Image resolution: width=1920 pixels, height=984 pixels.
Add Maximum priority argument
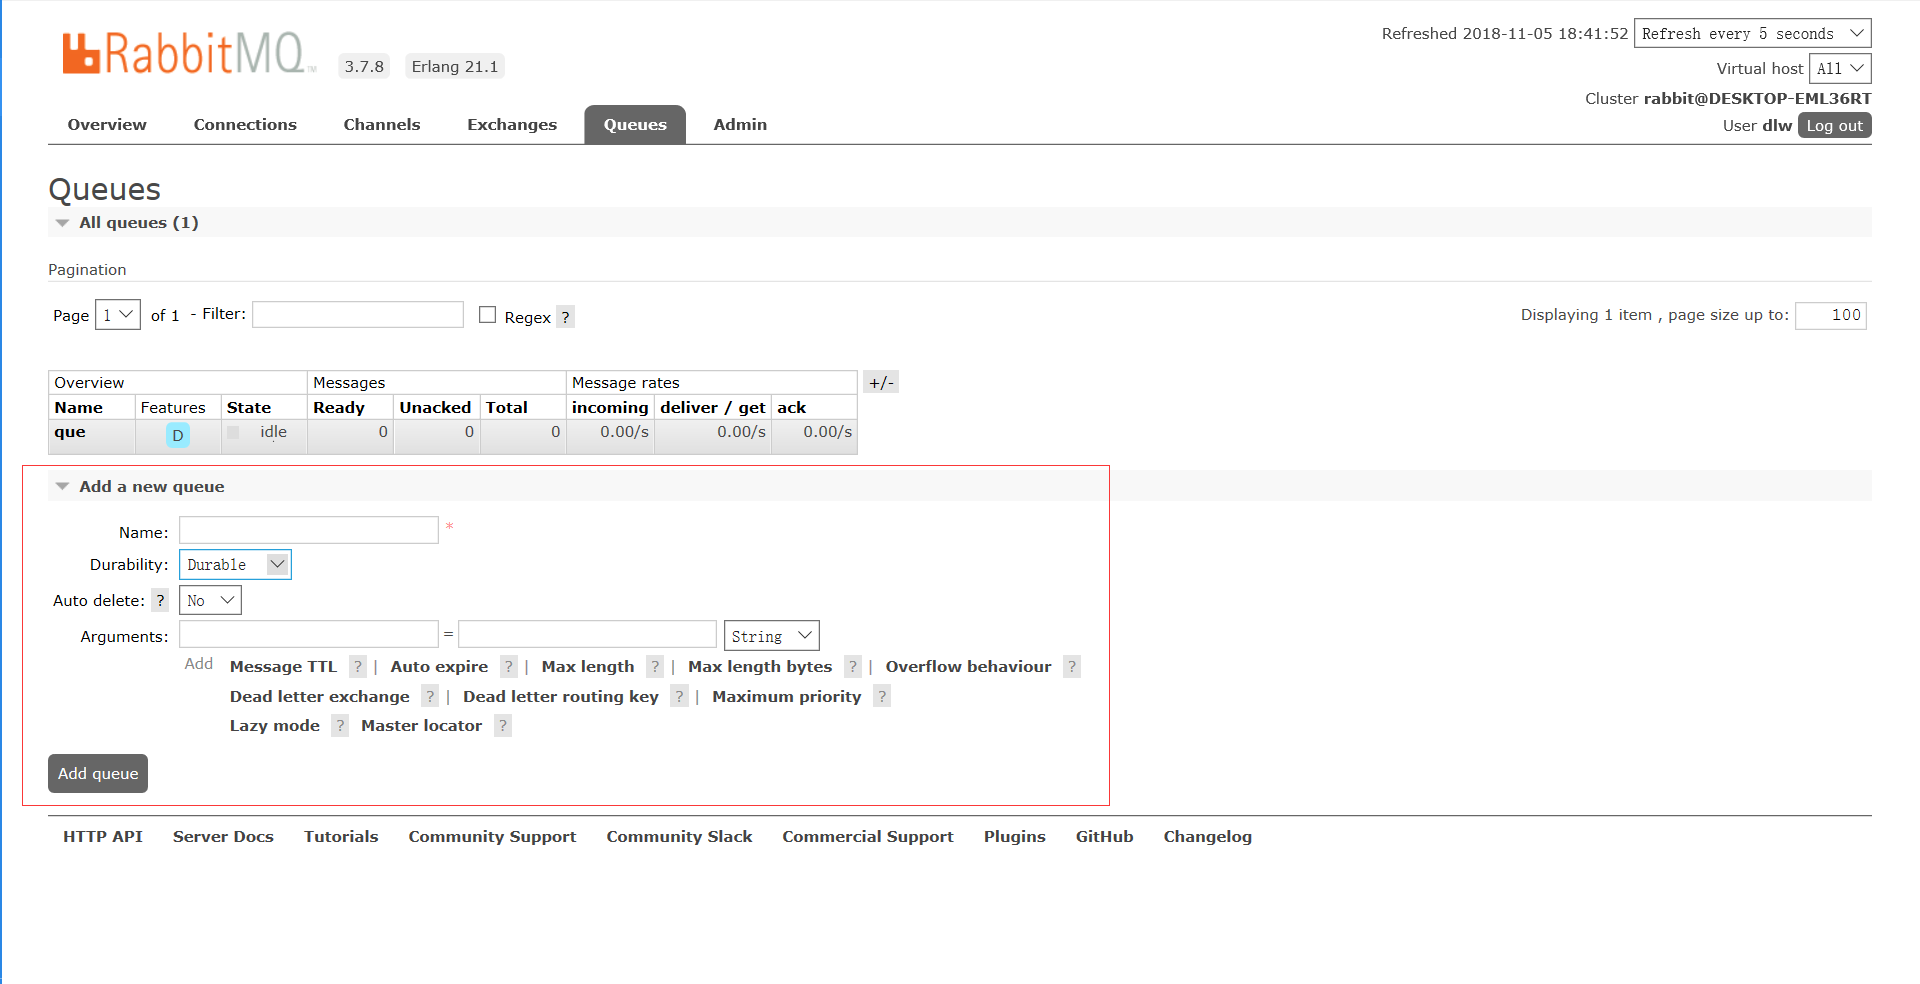click(787, 697)
